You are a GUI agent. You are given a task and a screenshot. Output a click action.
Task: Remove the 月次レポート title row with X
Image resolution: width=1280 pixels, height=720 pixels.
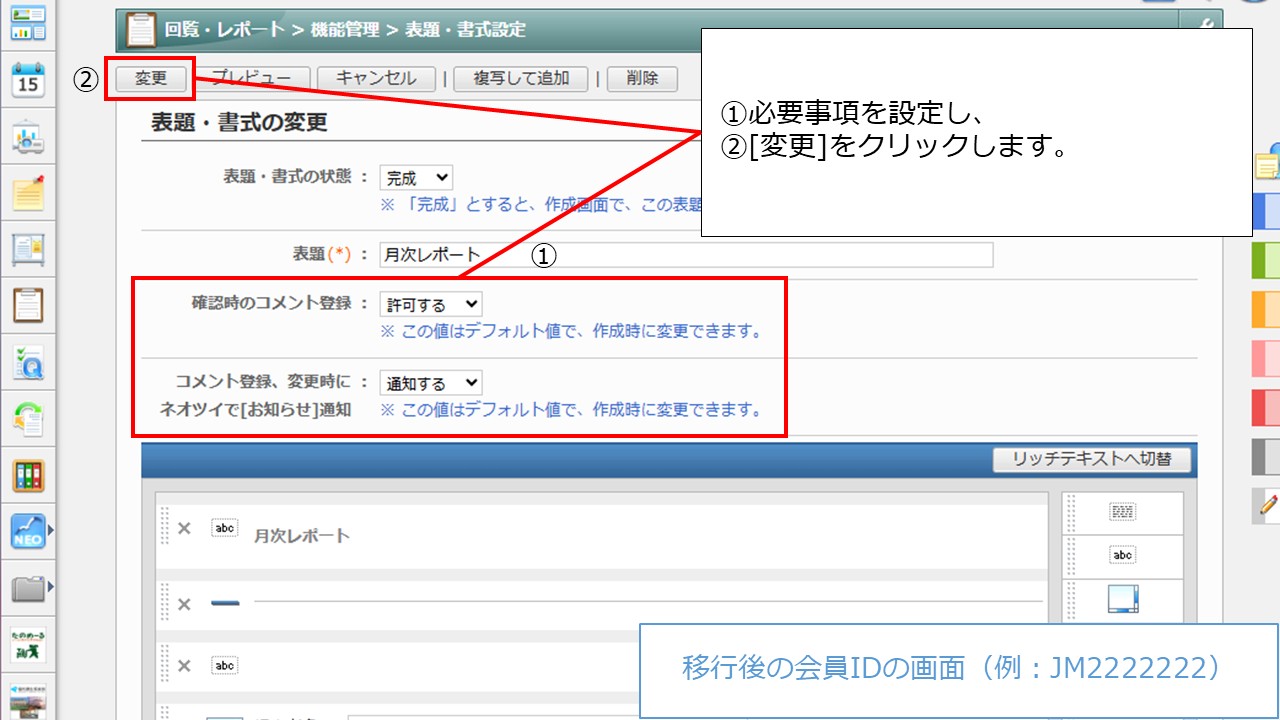(x=184, y=529)
